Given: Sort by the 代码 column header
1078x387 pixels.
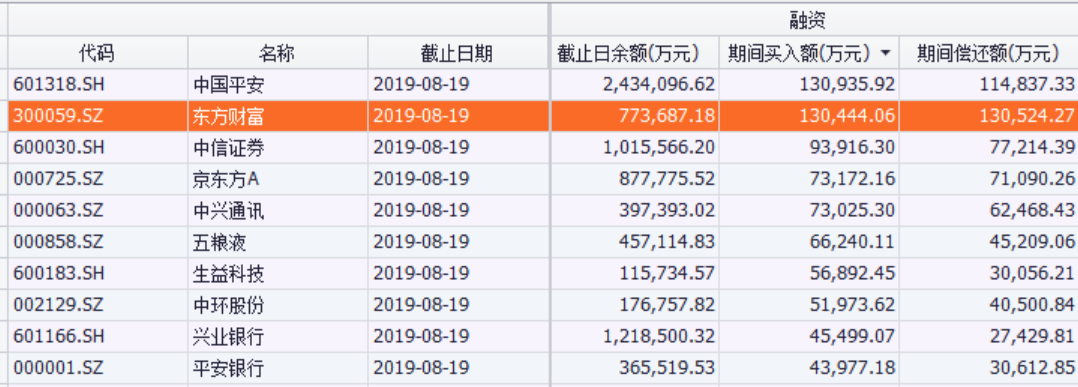Looking at the screenshot, I should pyautogui.click(x=97, y=53).
